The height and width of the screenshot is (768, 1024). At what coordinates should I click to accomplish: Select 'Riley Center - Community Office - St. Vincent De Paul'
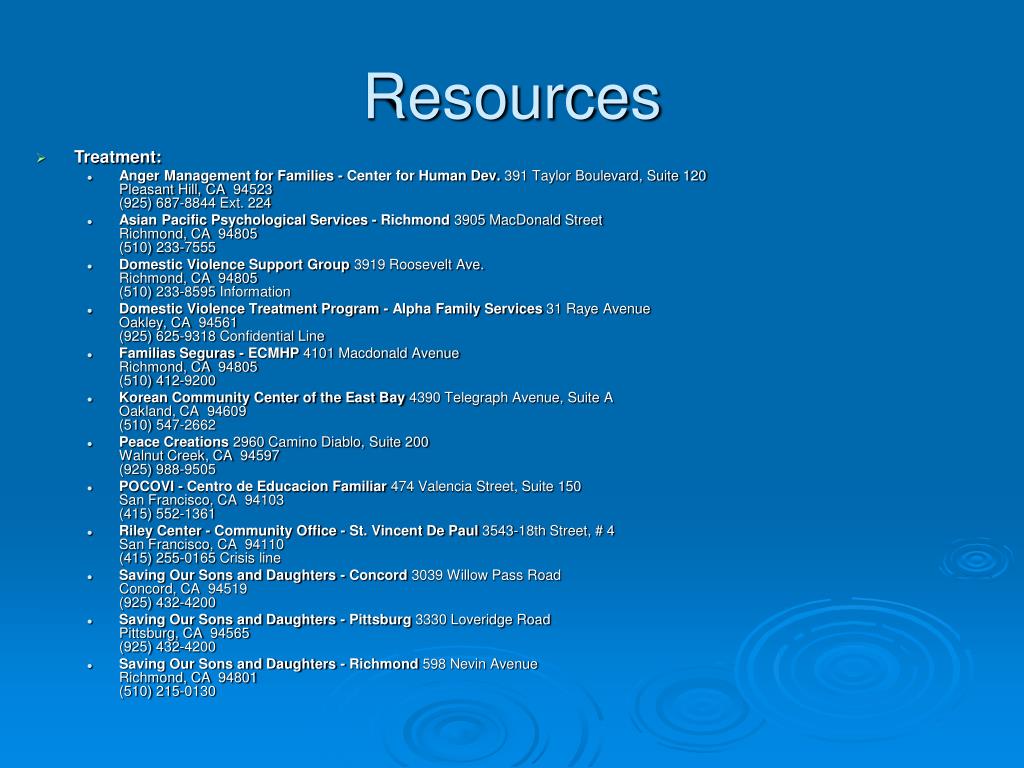pos(298,531)
